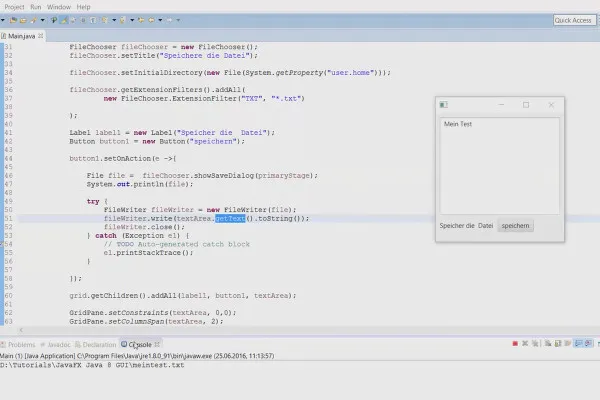The image size is (600, 400).
Task: Click the JavaFX window title bar icon
Action: point(443,105)
